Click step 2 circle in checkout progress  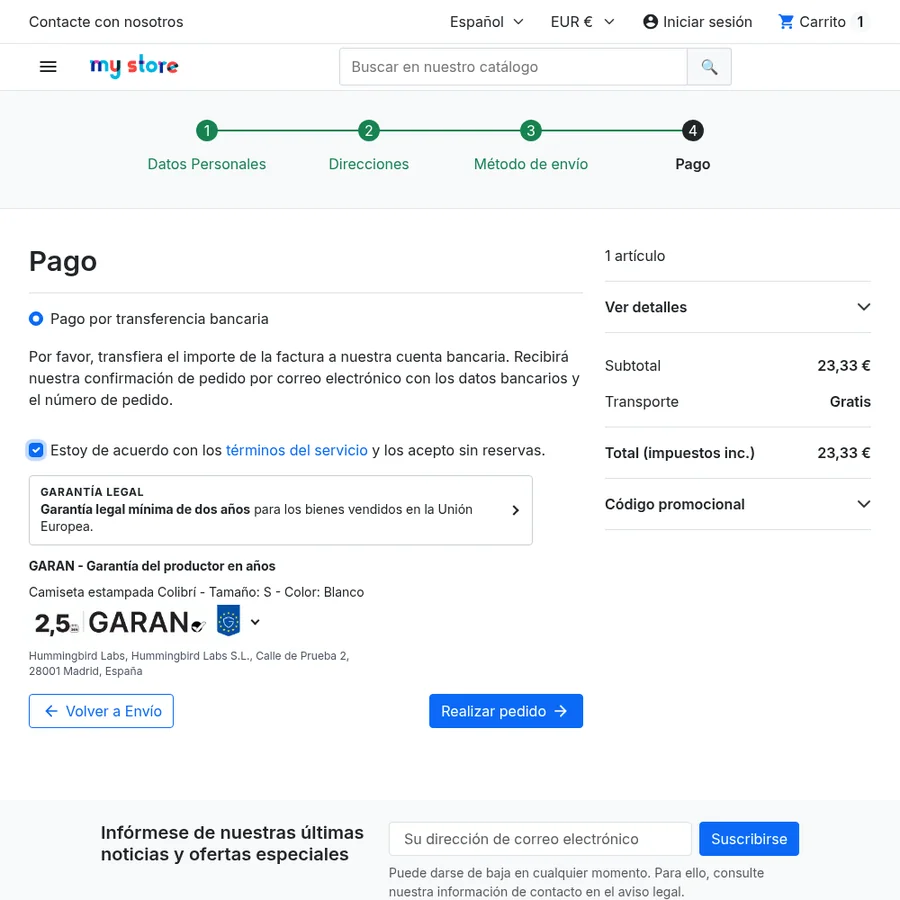[x=368, y=131]
